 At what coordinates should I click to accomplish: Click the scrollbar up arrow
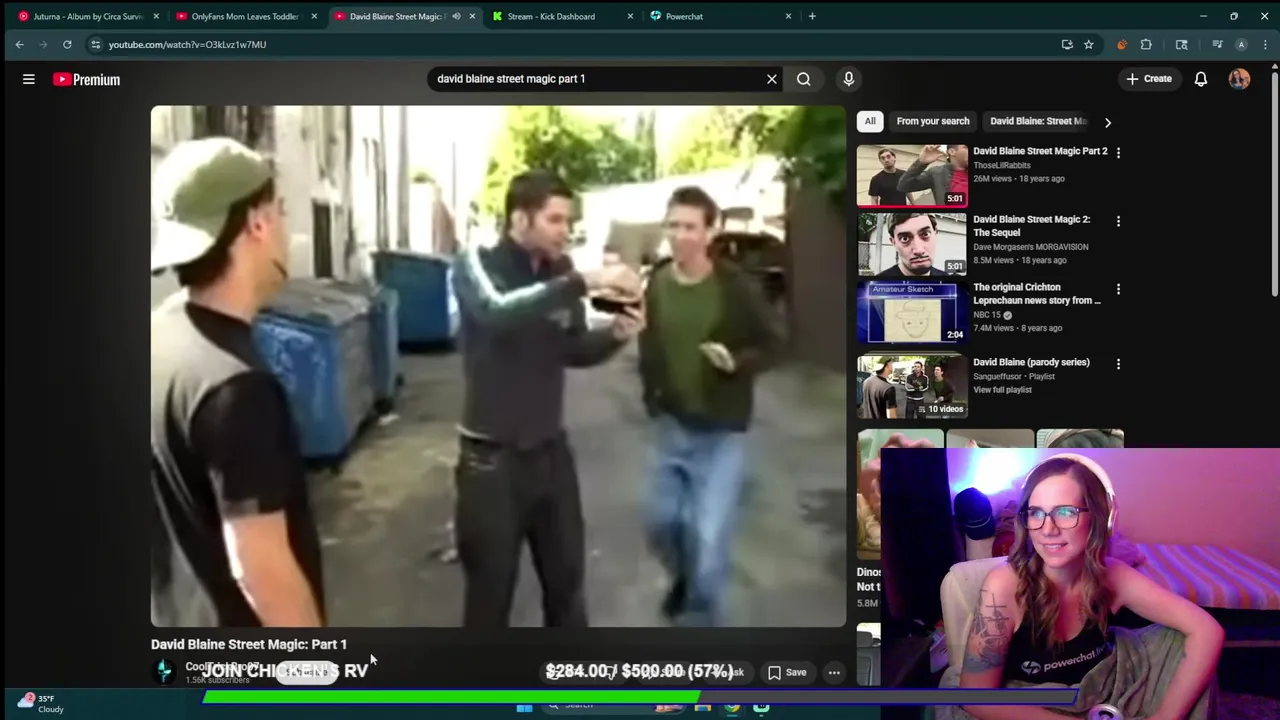pos(1274,68)
